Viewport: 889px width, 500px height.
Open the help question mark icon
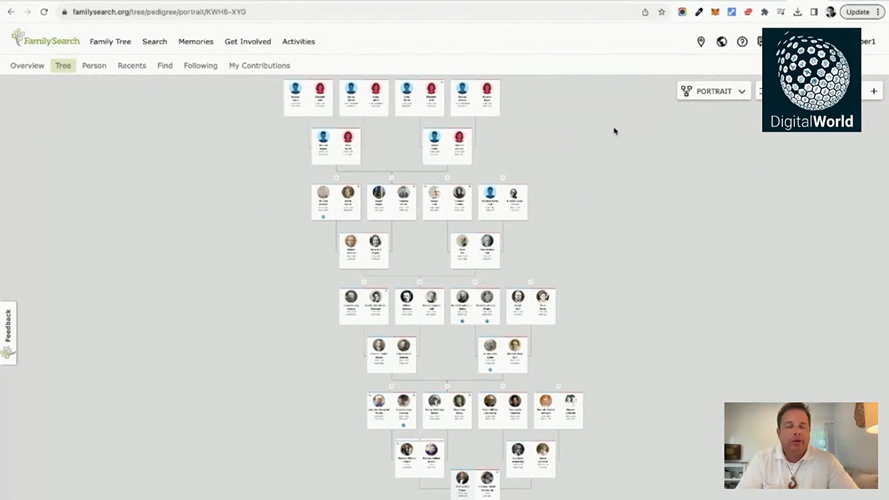point(742,41)
